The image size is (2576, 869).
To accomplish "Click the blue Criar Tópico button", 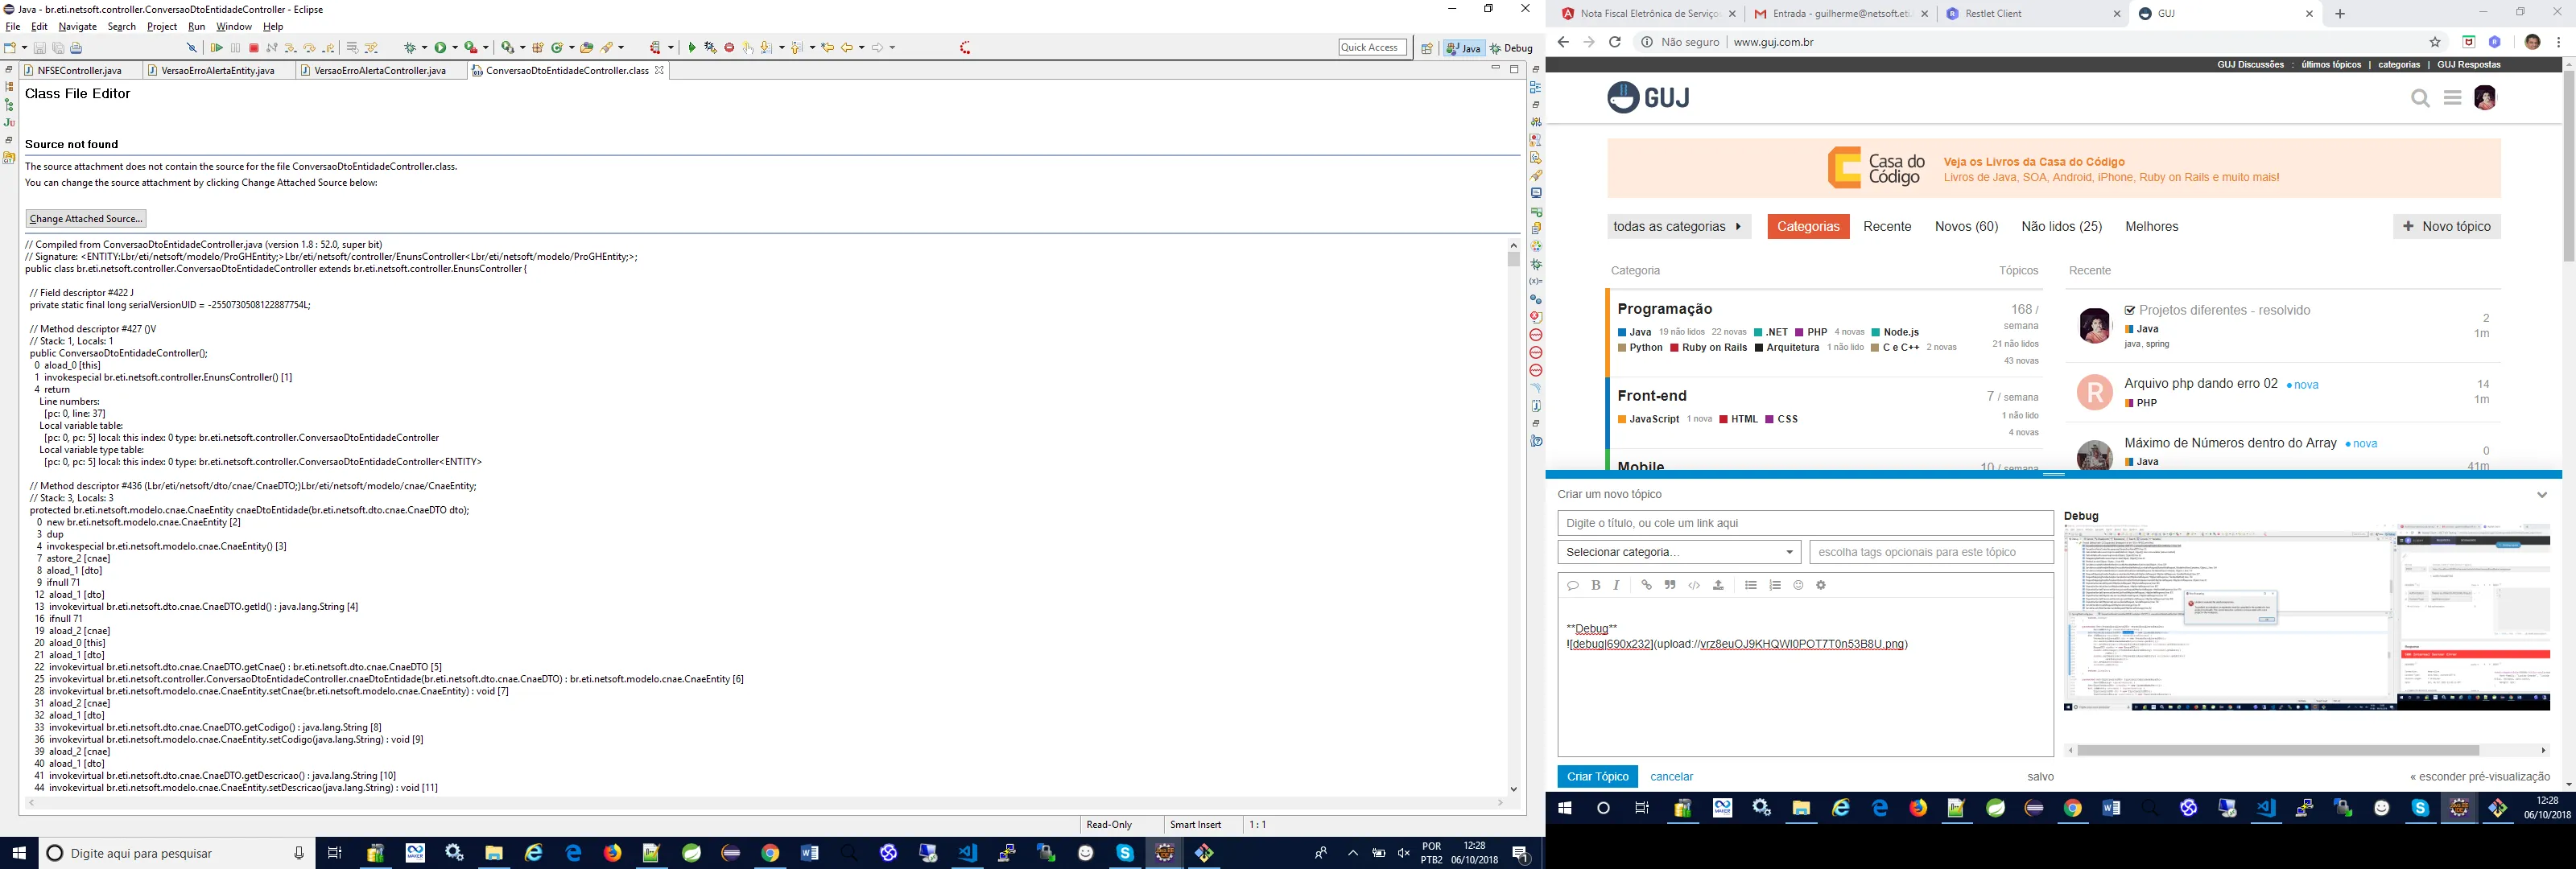I will pyautogui.click(x=1597, y=777).
